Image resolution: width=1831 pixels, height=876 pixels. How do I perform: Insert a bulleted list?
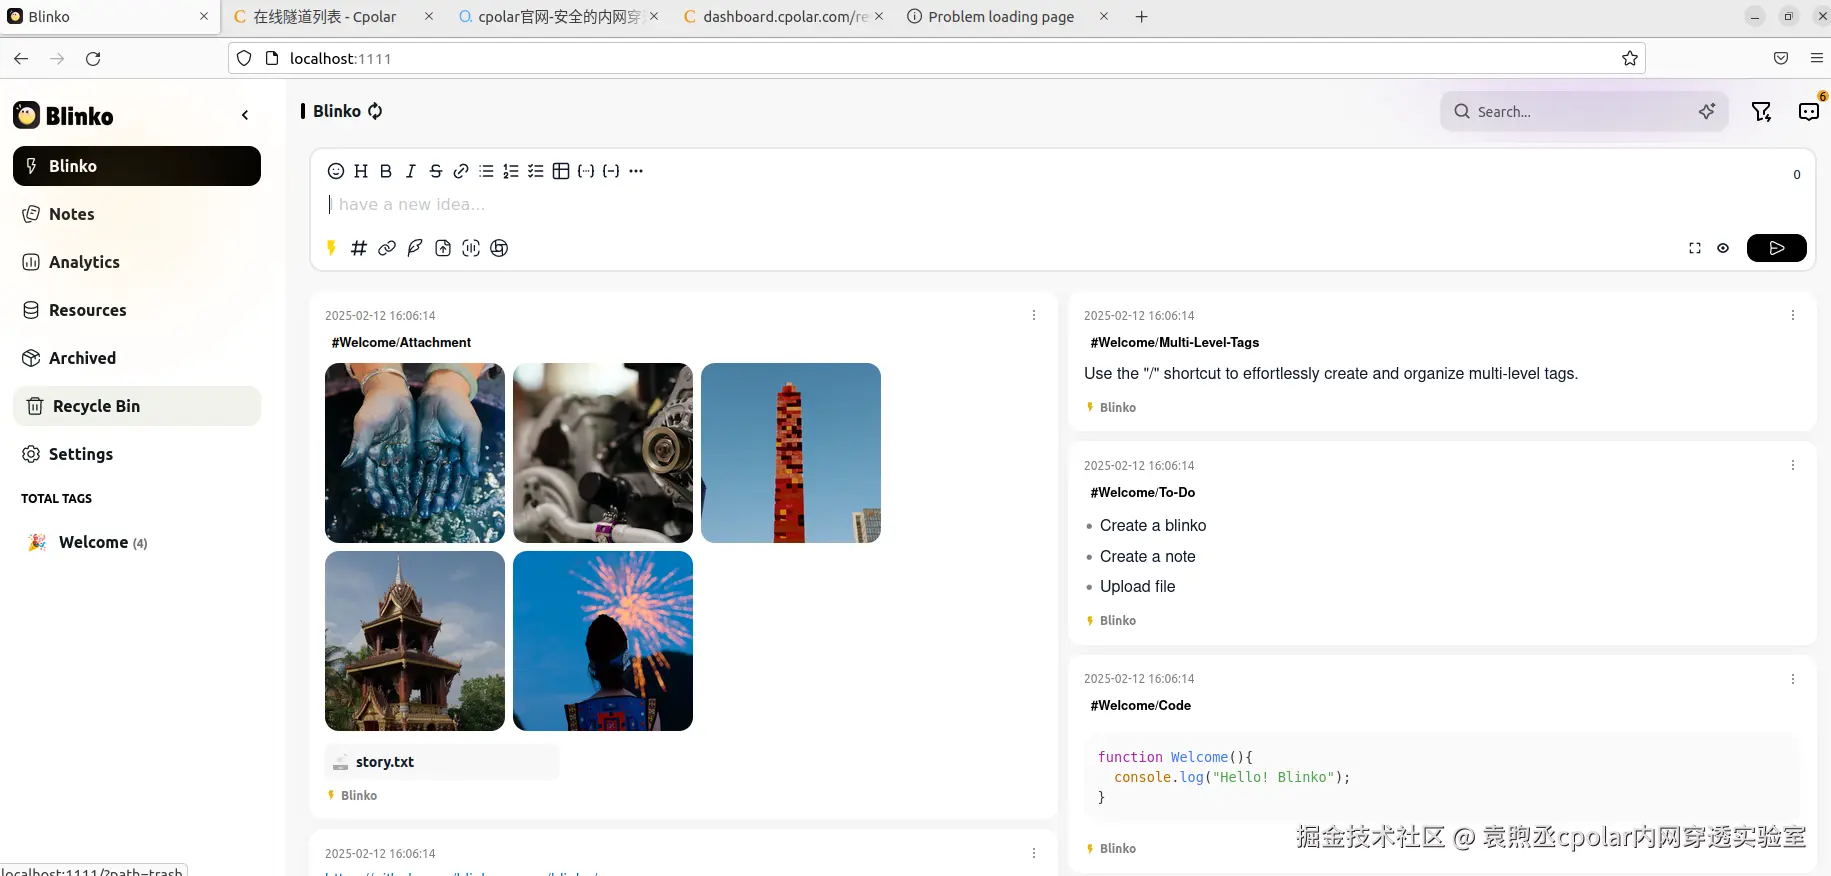click(486, 171)
